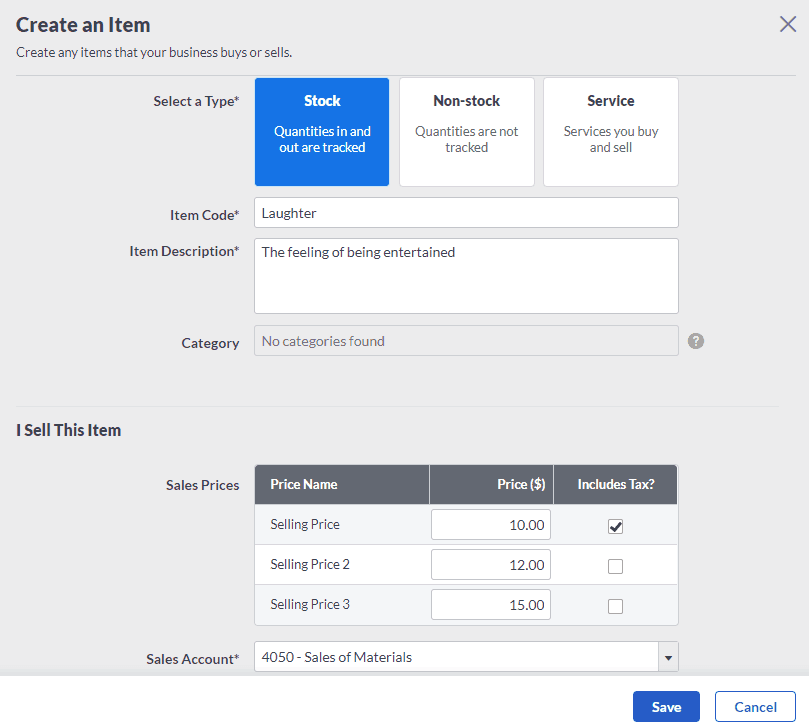Select the Stock item type
809x725 pixels.
coord(322,132)
